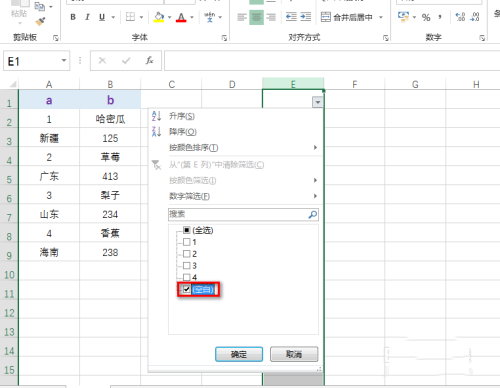The image size is (500, 388).
Task: Open merge and center dropdown arrow
Action: (x=381, y=17)
